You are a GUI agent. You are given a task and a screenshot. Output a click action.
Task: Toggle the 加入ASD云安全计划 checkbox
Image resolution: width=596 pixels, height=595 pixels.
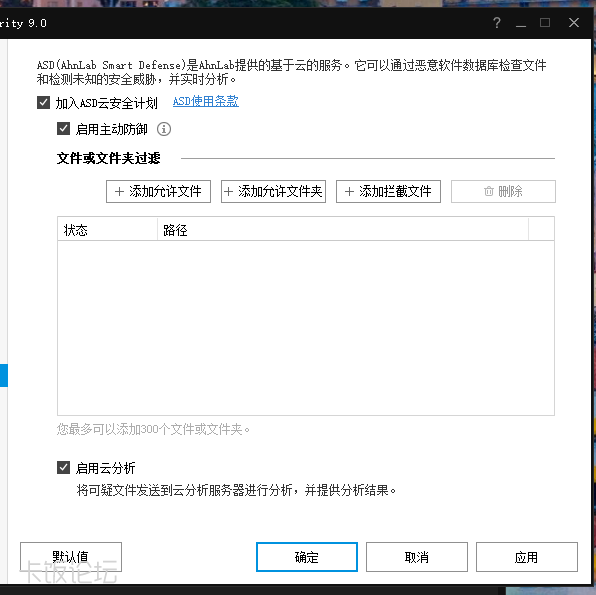[x=43, y=103]
